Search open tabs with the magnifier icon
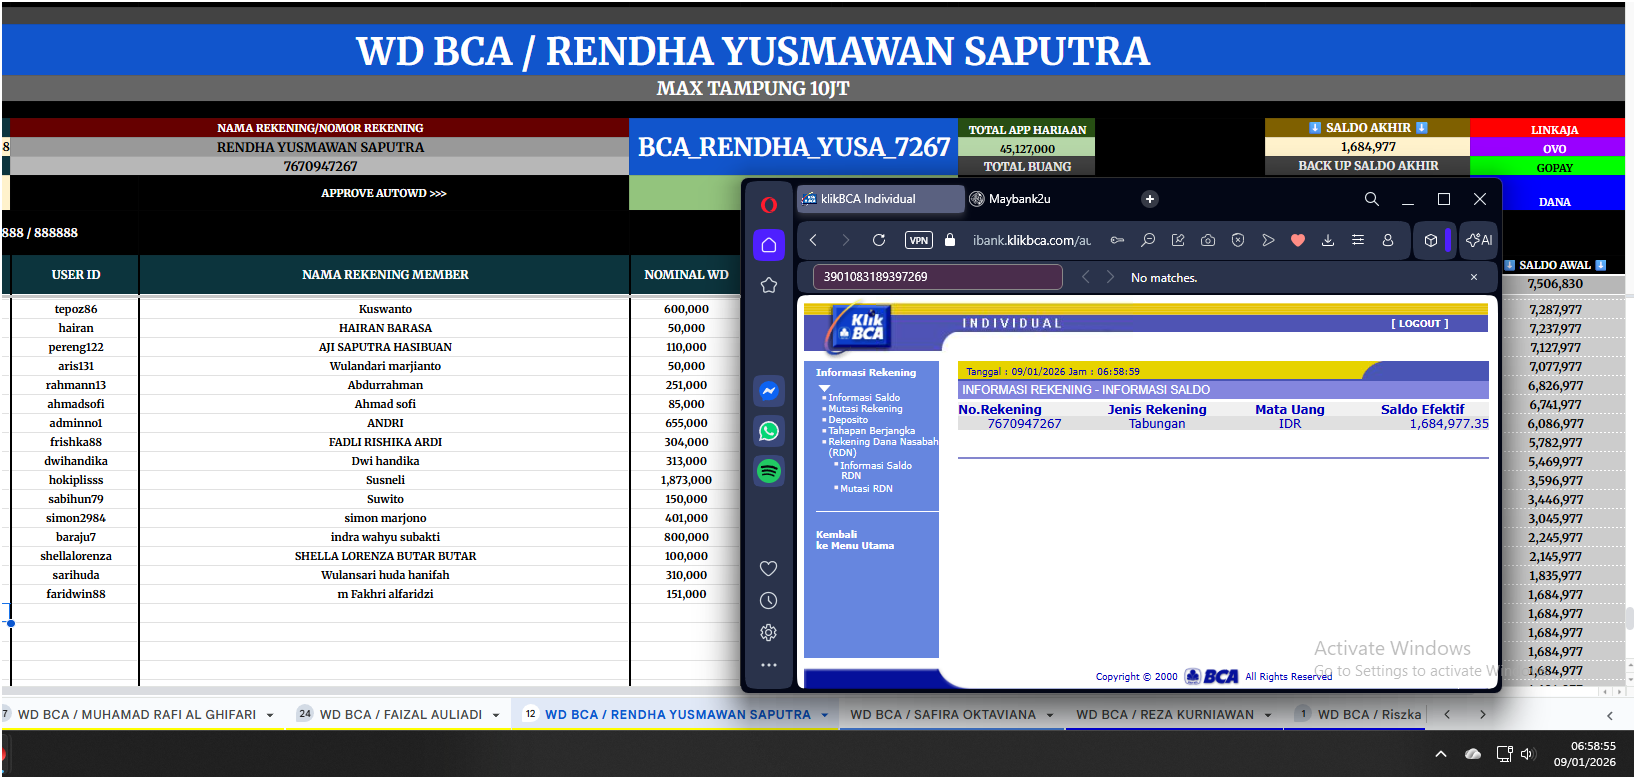Viewport: 1636px width, 779px height. [x=1372, y=199]
